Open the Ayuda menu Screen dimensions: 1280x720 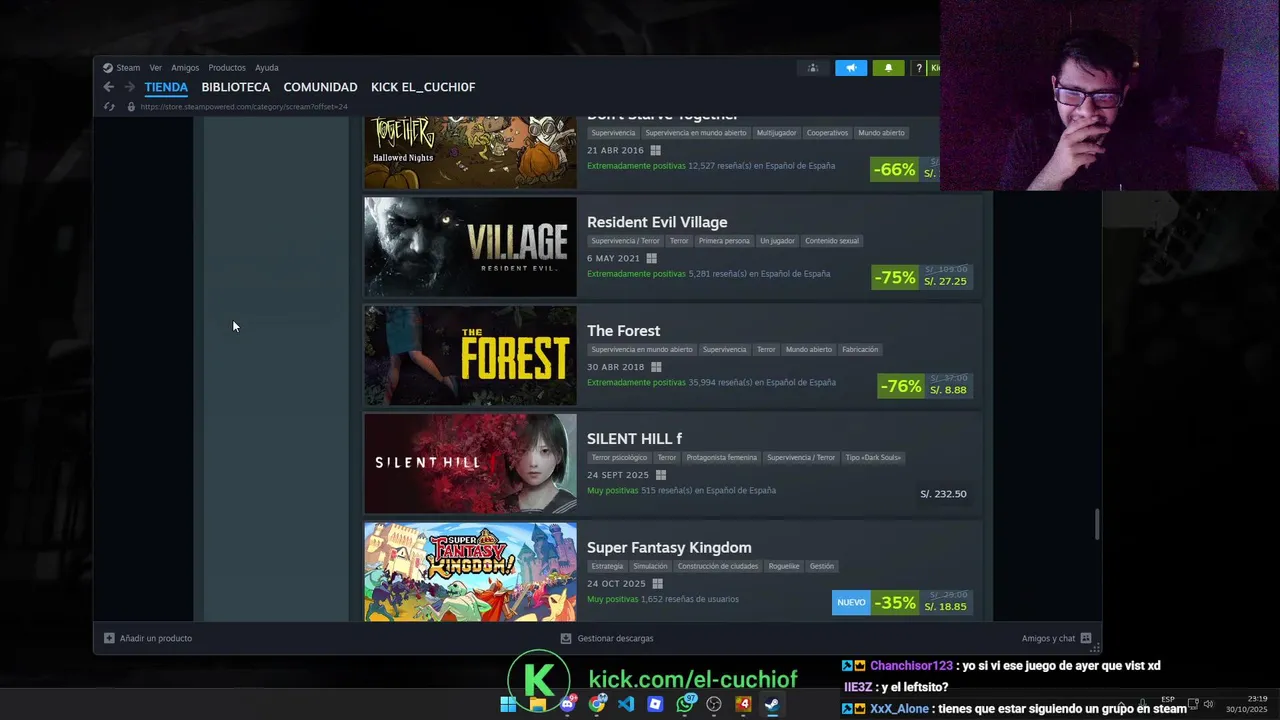(x=266, y=68)
